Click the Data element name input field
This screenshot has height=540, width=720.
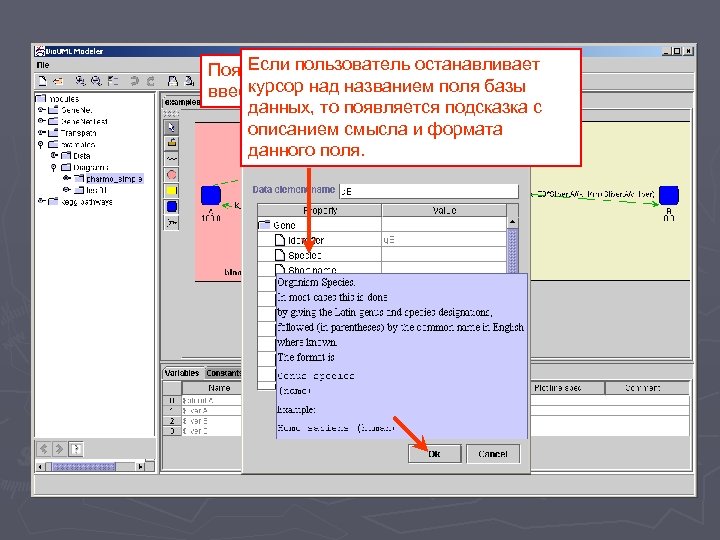point(428,191)
